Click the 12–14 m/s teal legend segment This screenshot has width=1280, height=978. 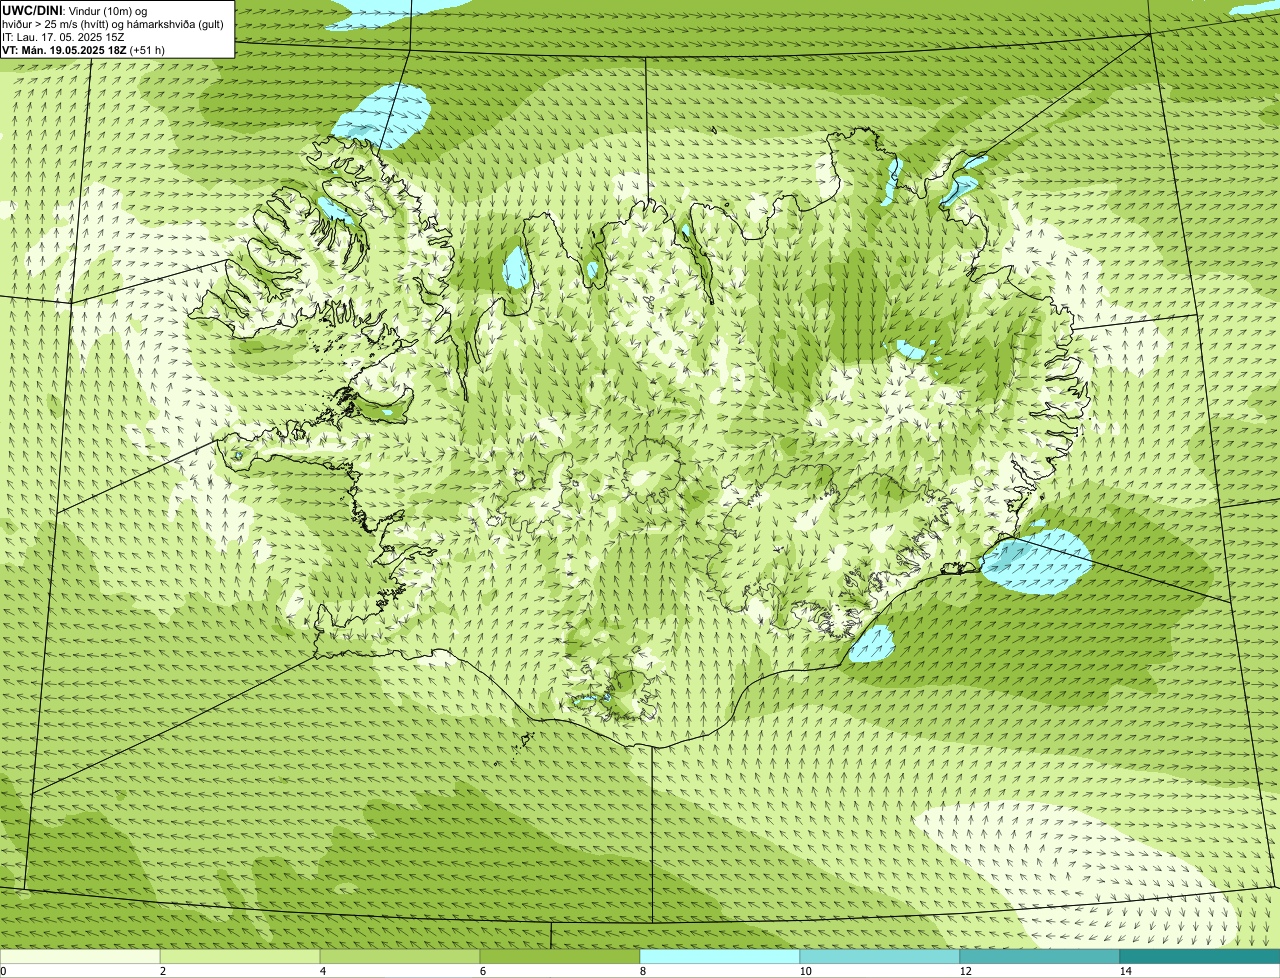[x=1040, y=957]
